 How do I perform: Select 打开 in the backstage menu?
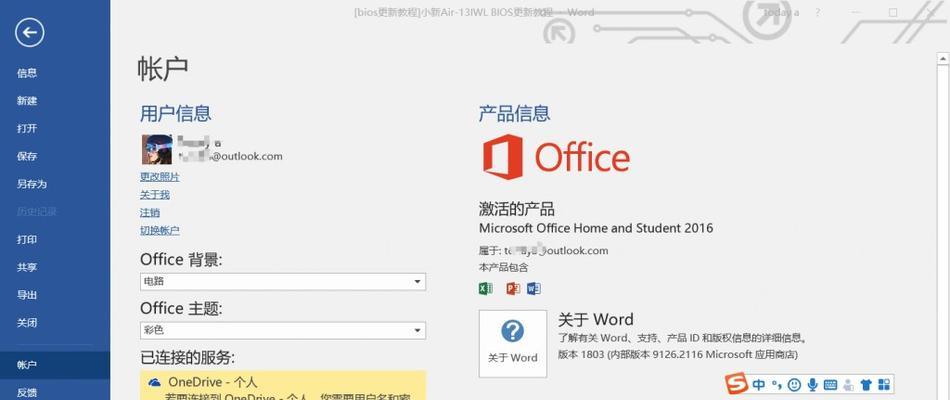coord(27,128)
